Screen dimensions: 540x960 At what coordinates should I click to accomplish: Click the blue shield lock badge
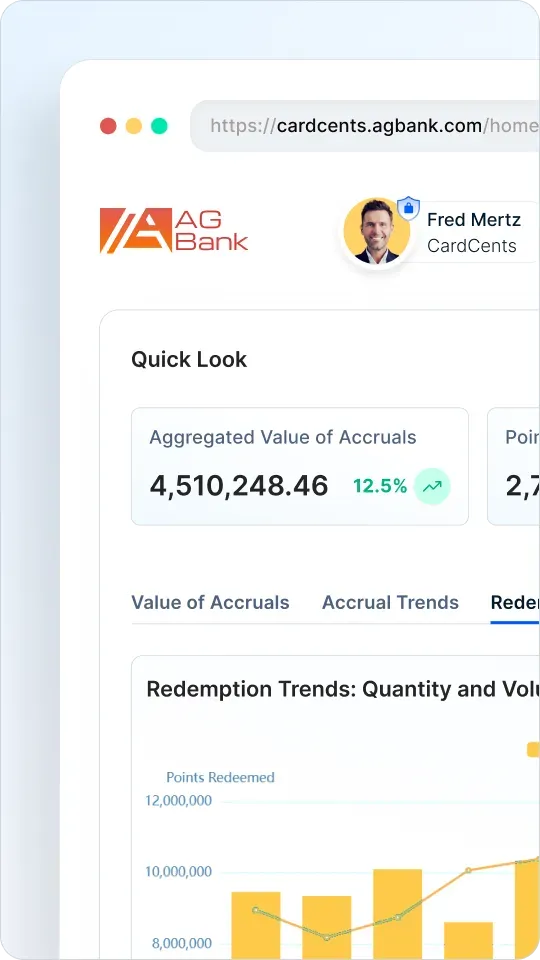point(408,208)
